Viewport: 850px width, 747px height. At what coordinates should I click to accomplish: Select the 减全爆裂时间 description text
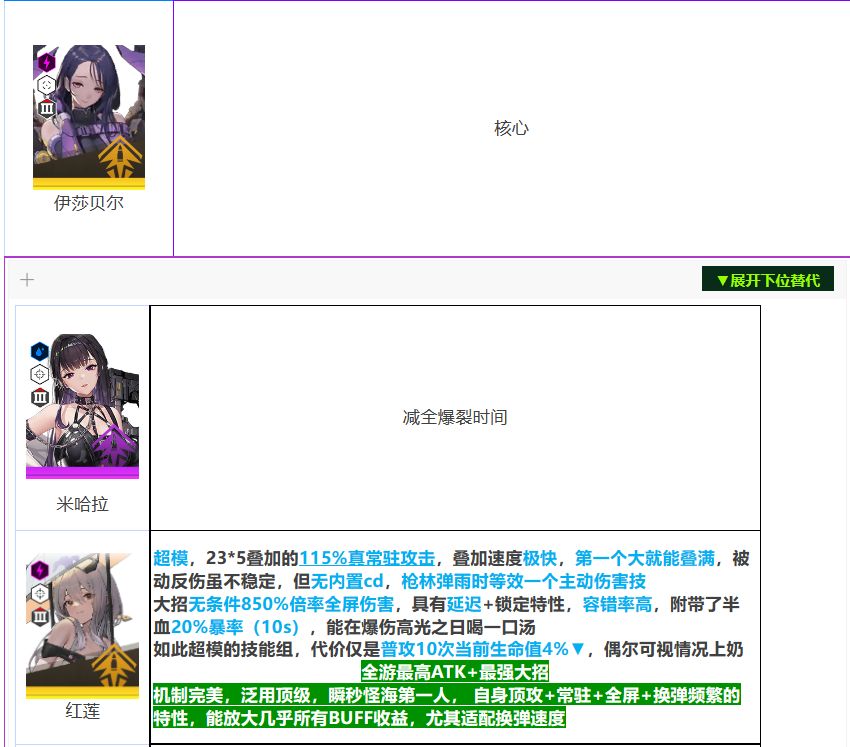(x=455, y=417)
